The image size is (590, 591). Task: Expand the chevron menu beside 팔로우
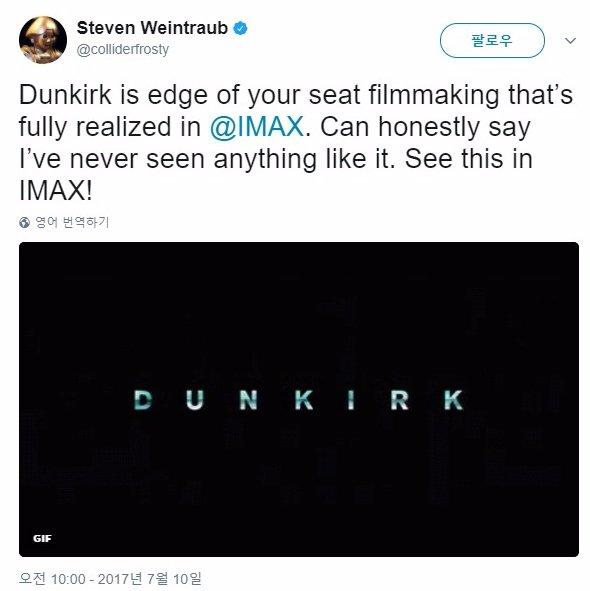[x=570, y=40]
